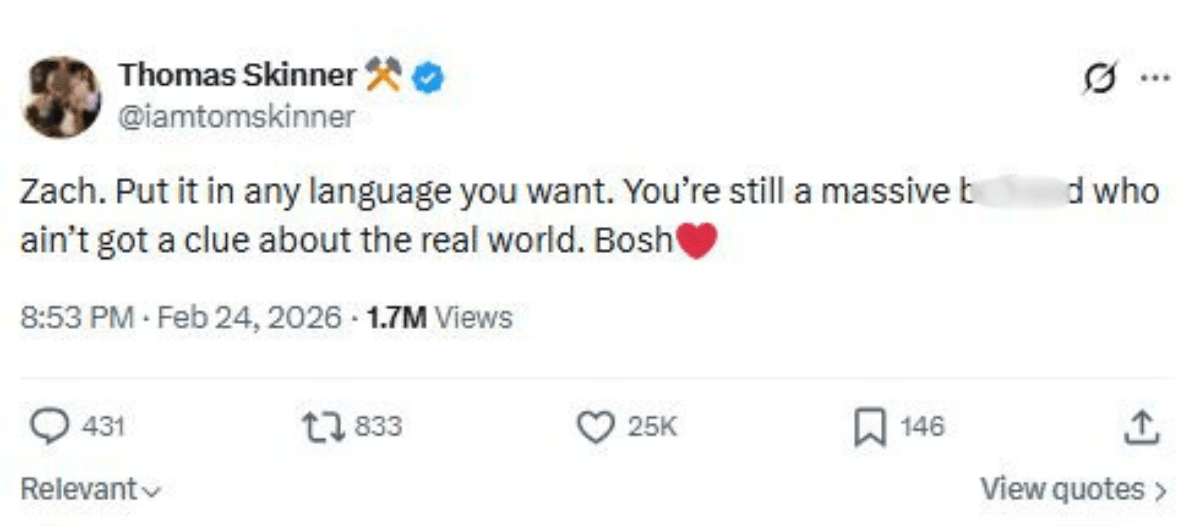Click the 833 reposts count
The width and height of the screenshot is (1200, 526).
point(379,427)
